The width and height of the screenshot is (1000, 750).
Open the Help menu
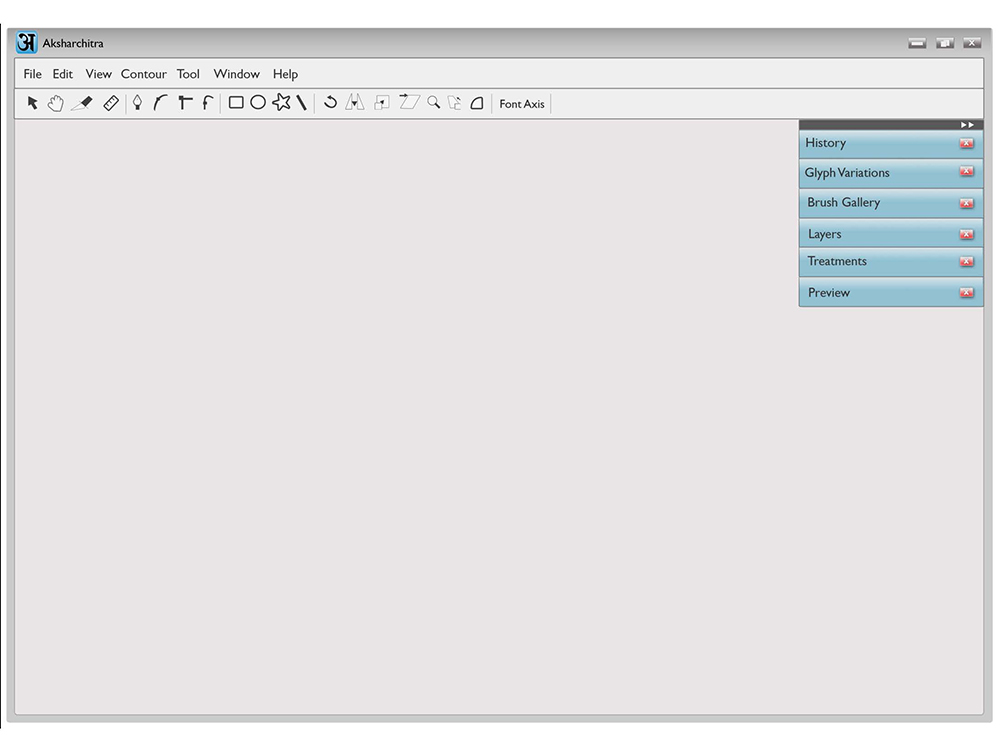tap(285, 74)
